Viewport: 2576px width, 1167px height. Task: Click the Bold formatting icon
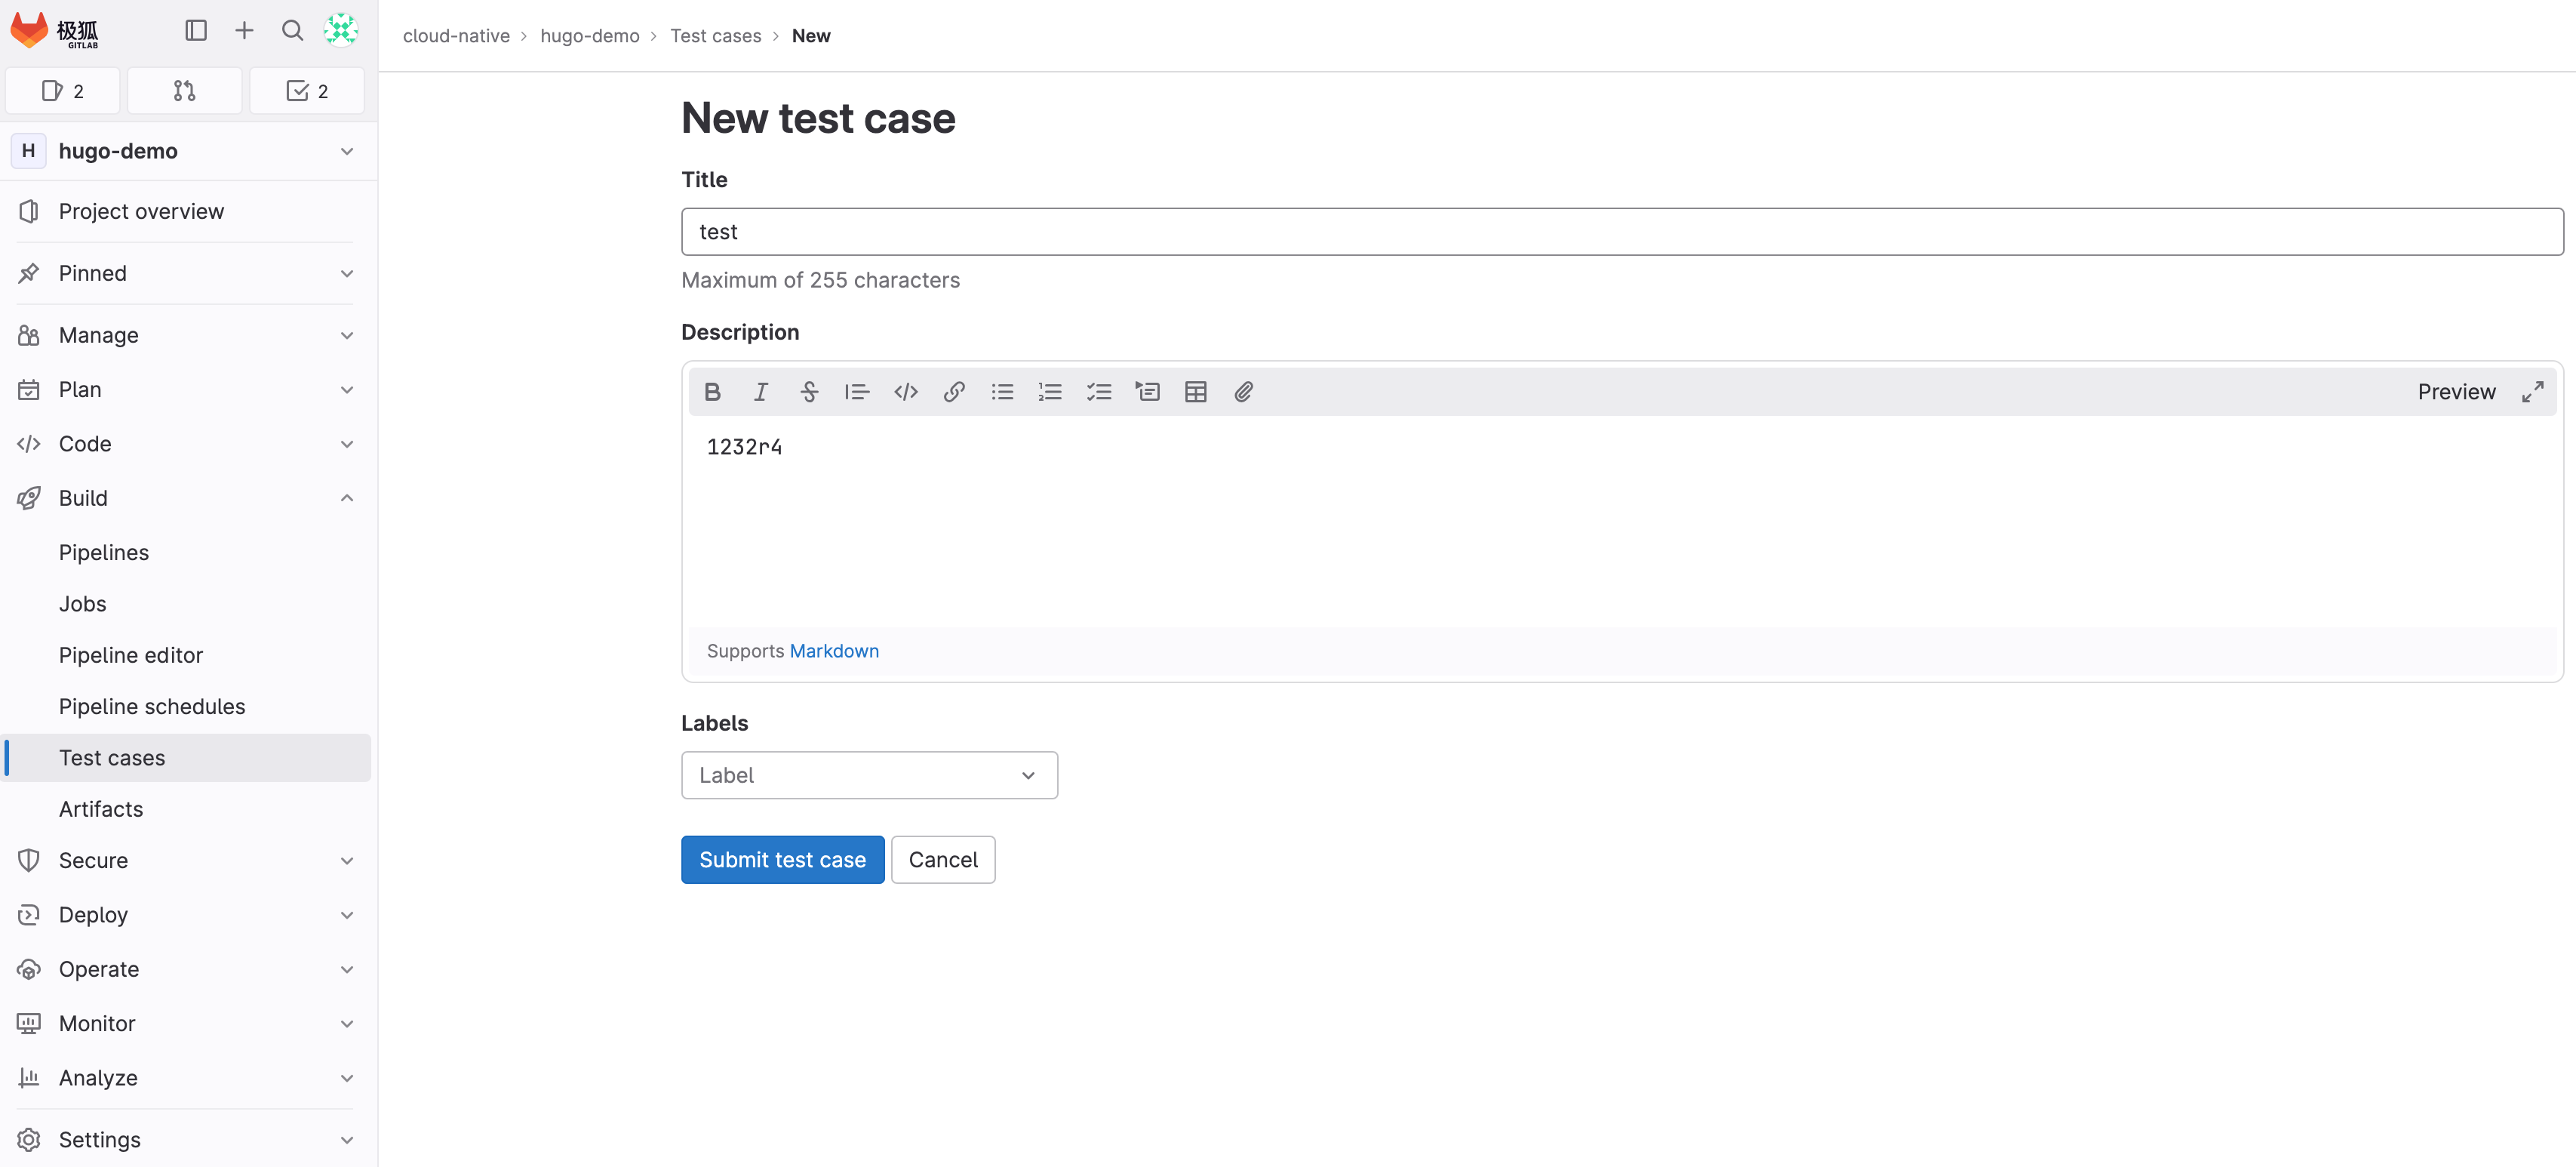click(x=712, y=392)
